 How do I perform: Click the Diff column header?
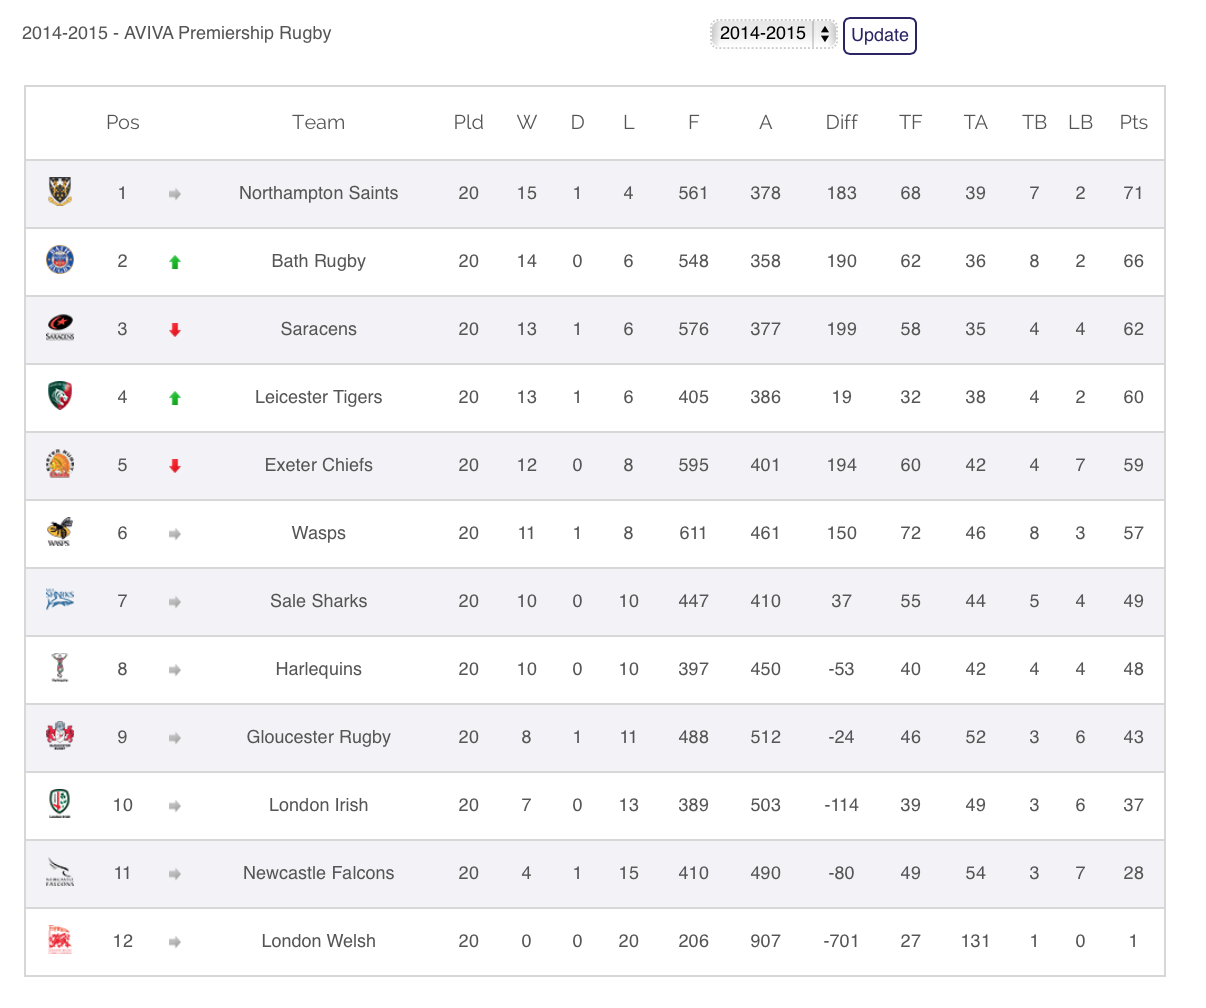[x=841, y=122]
